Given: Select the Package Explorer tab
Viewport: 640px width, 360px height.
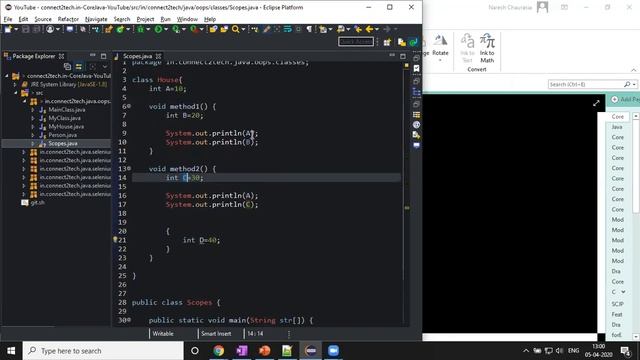Looking at the screenshot, I should click(33, 56).
